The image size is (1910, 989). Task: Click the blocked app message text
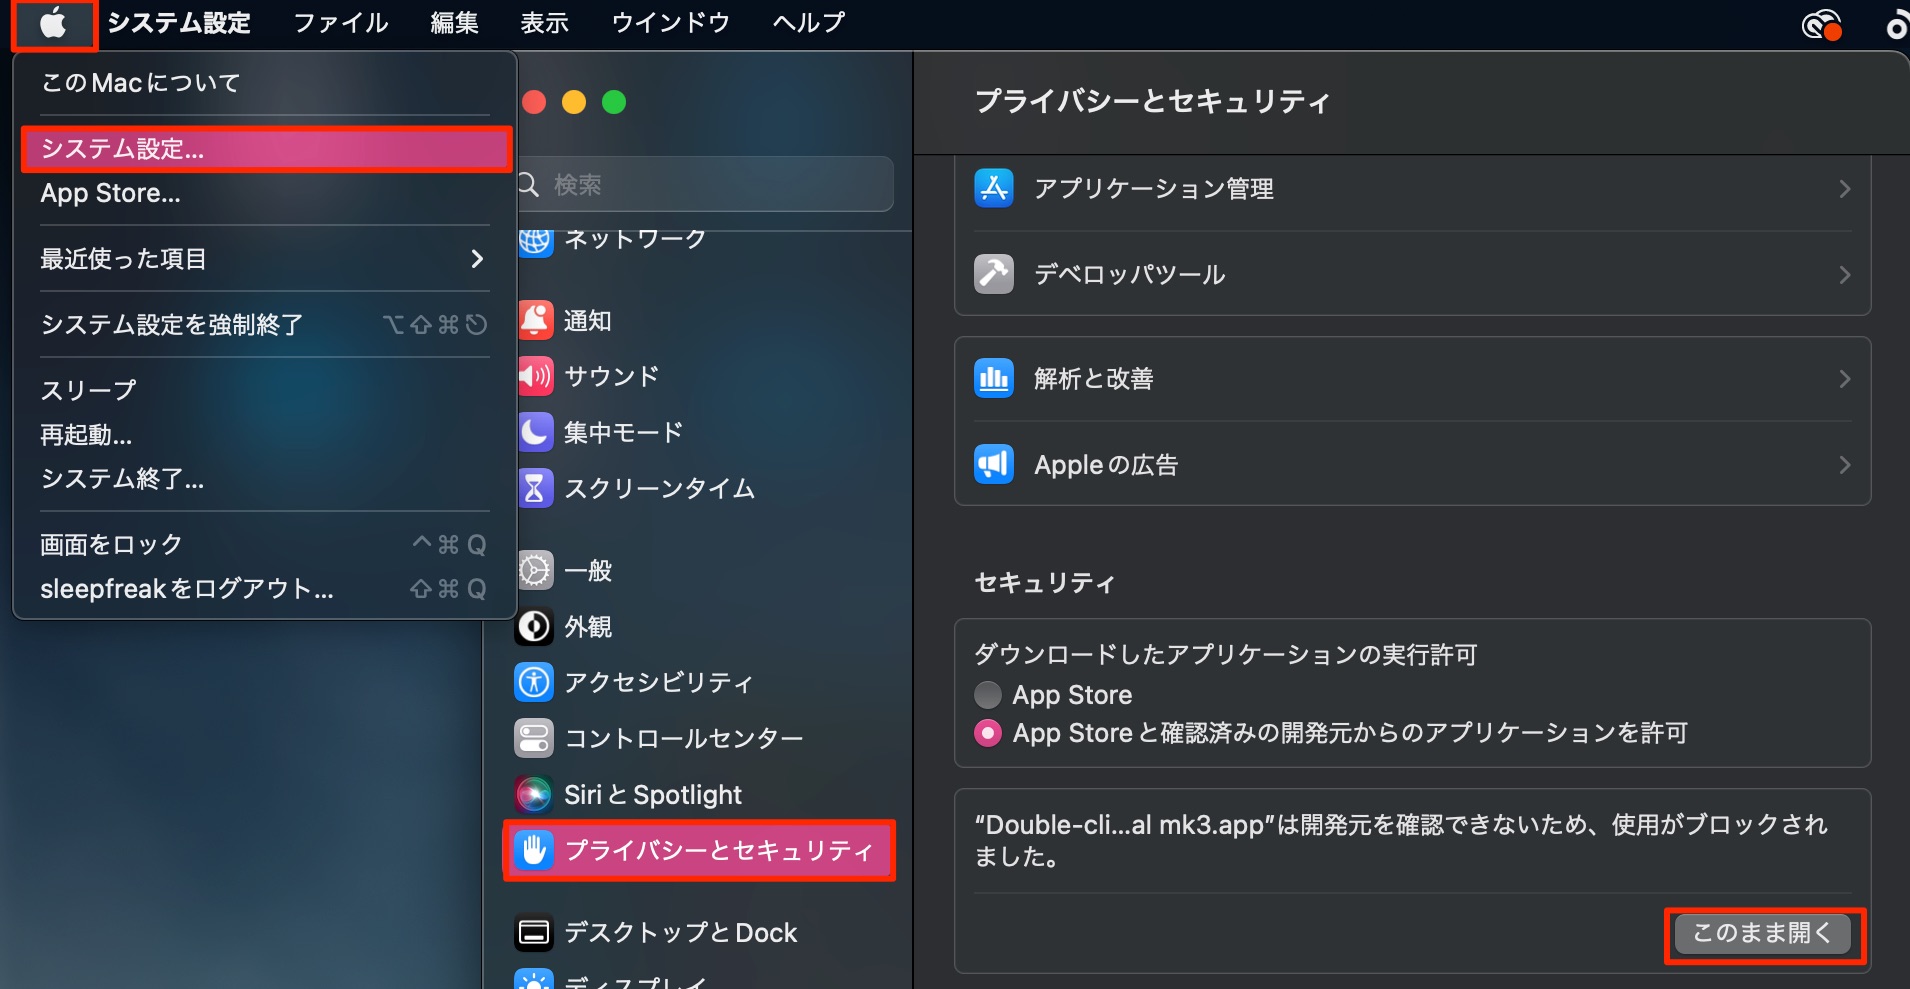click(1401, 840)
